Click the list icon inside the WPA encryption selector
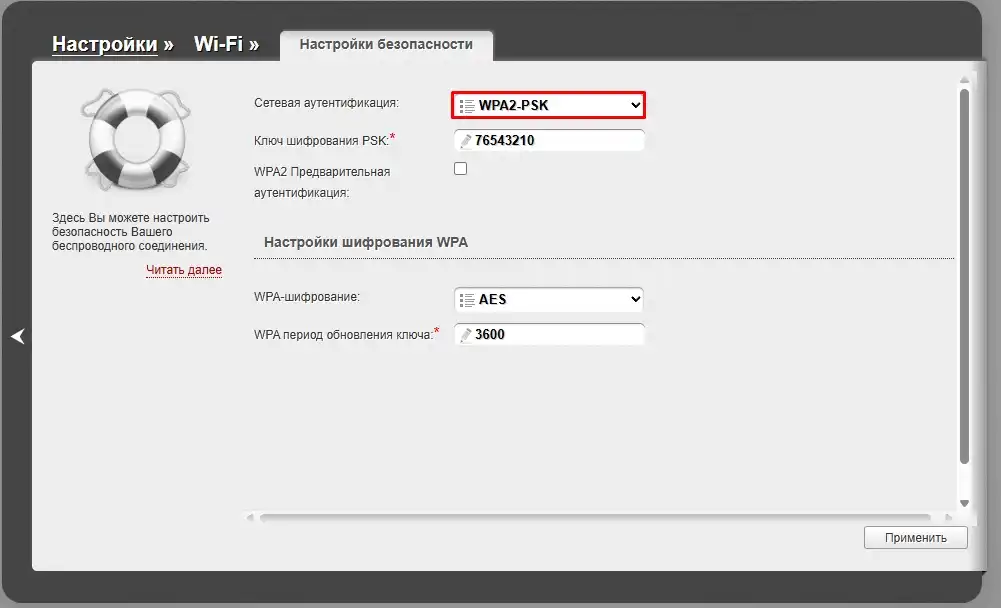Viewport: 1001px width, 608px height. (x=465, y=299)
